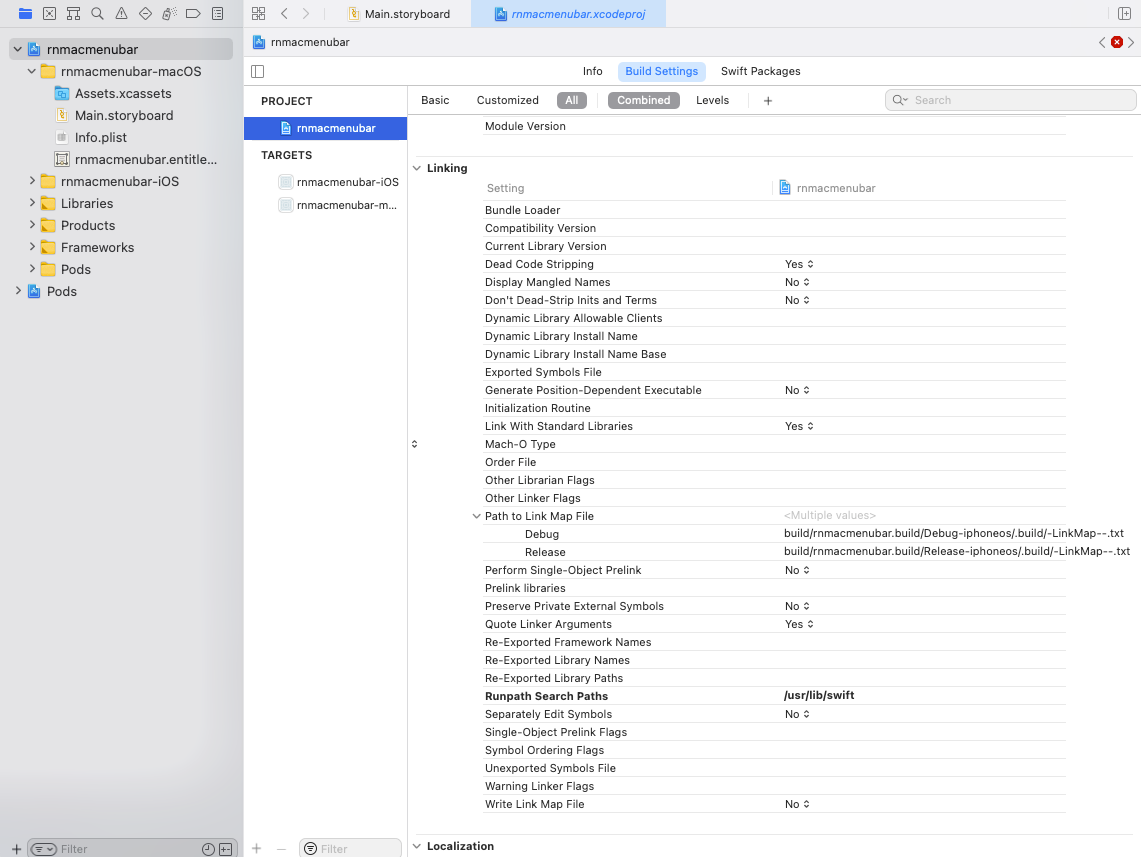This screenshot has width=1141, height=857.
Task: Open the Test navigator diamond icon
Action: tap(146, 13)
